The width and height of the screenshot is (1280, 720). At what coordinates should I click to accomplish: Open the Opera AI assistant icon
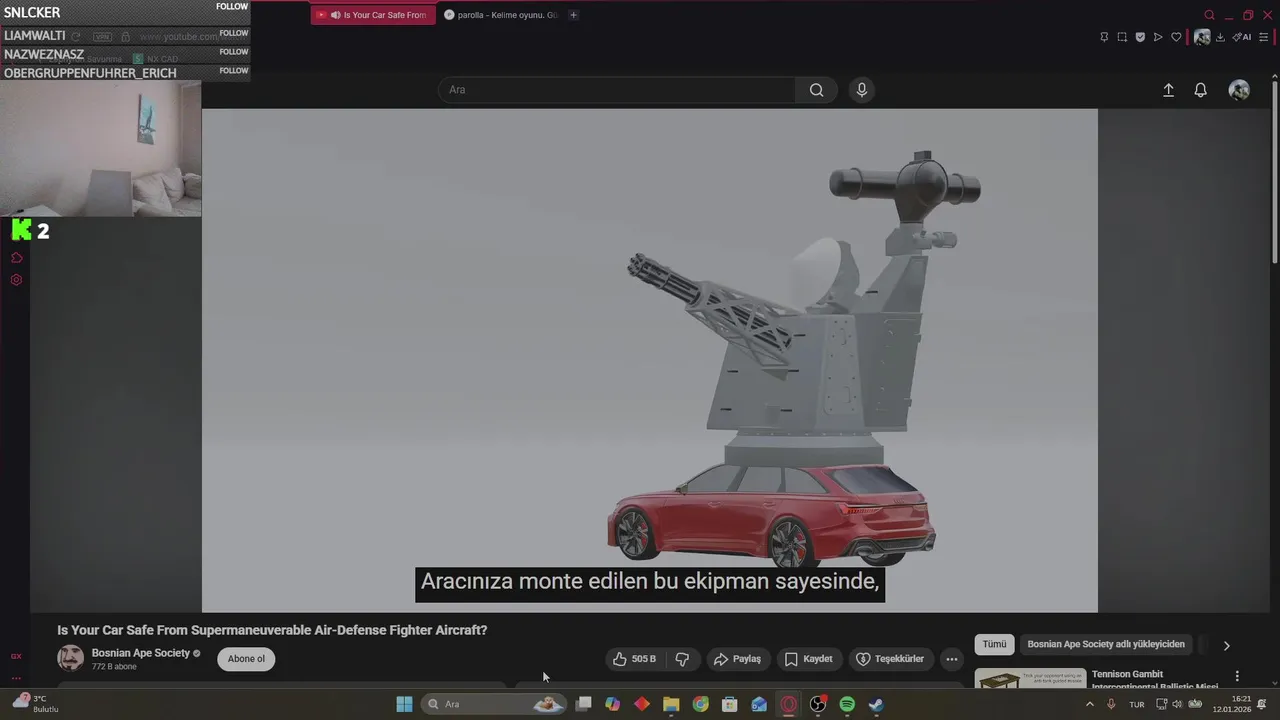click(1242, 37)
